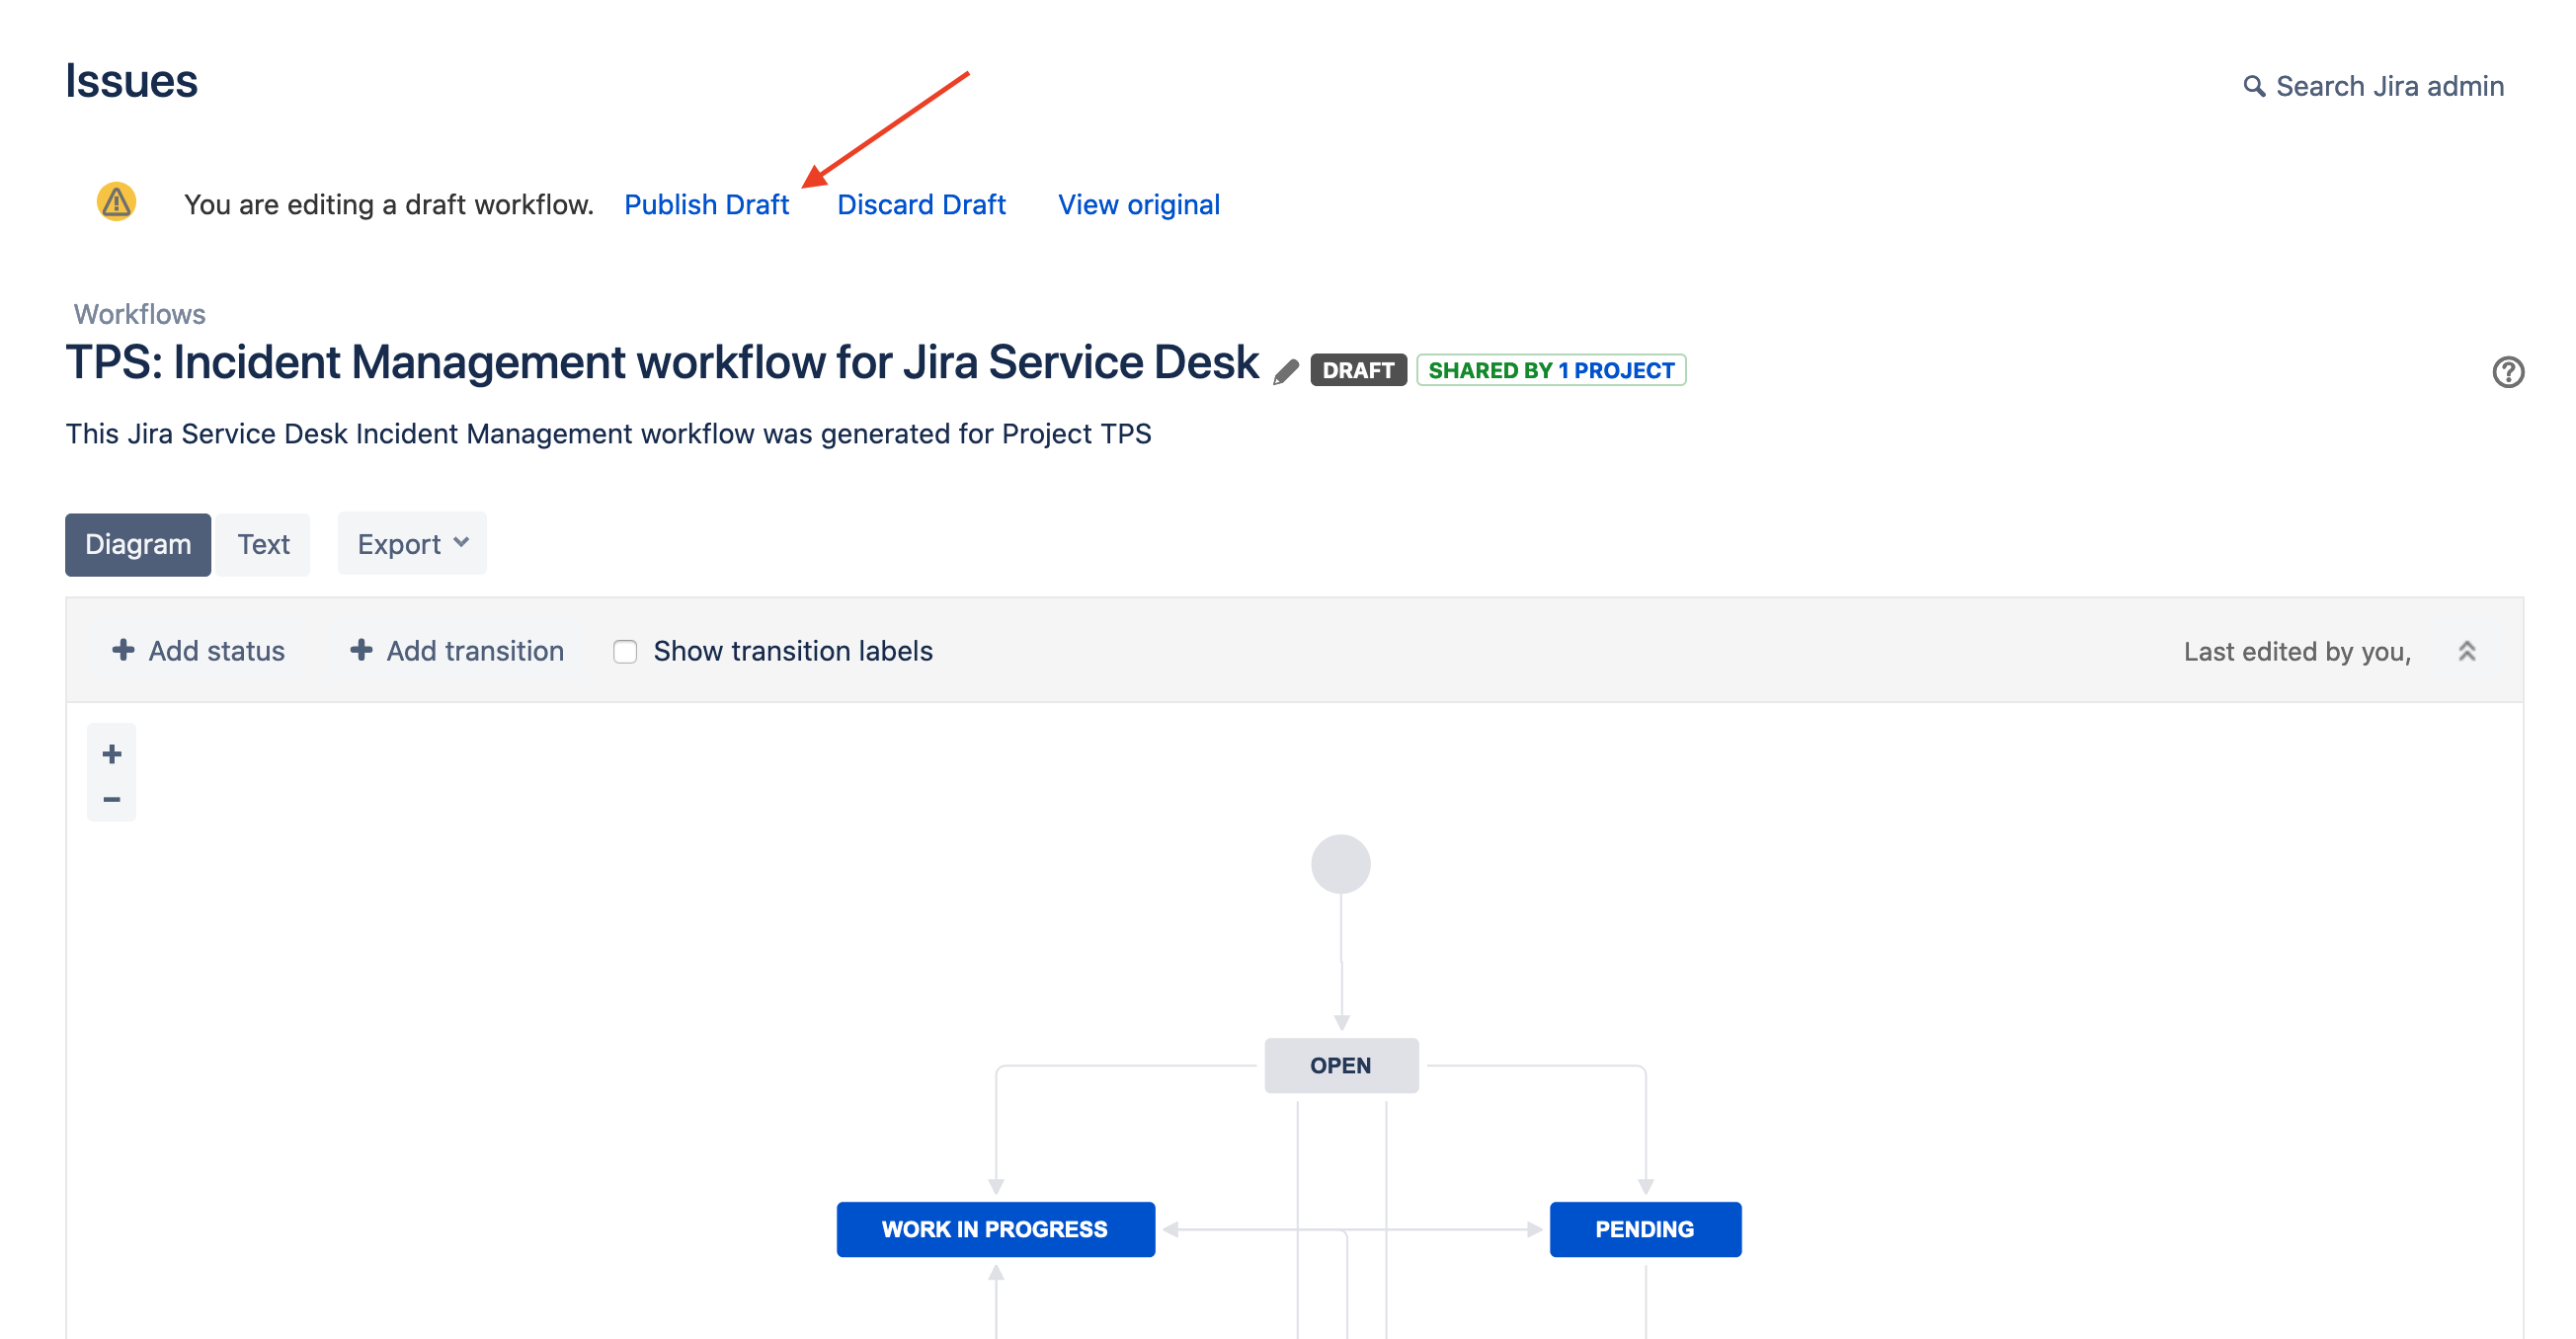Click the Publish Draft link
The height and width of the screenshot is (1339, 2576).
(706, 204)
